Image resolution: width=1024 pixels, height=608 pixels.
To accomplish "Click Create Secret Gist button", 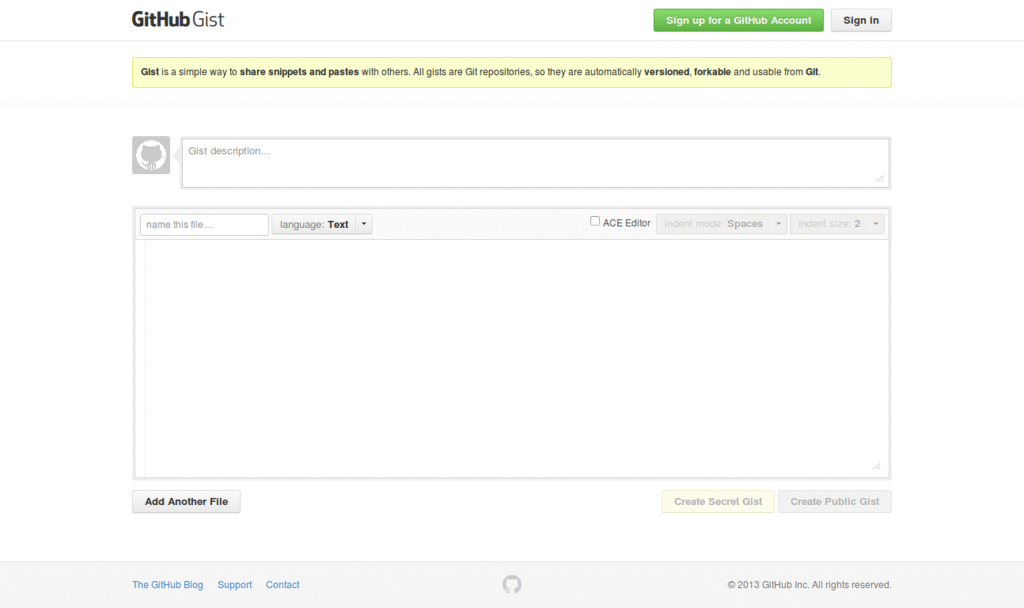I will point(718,502).
